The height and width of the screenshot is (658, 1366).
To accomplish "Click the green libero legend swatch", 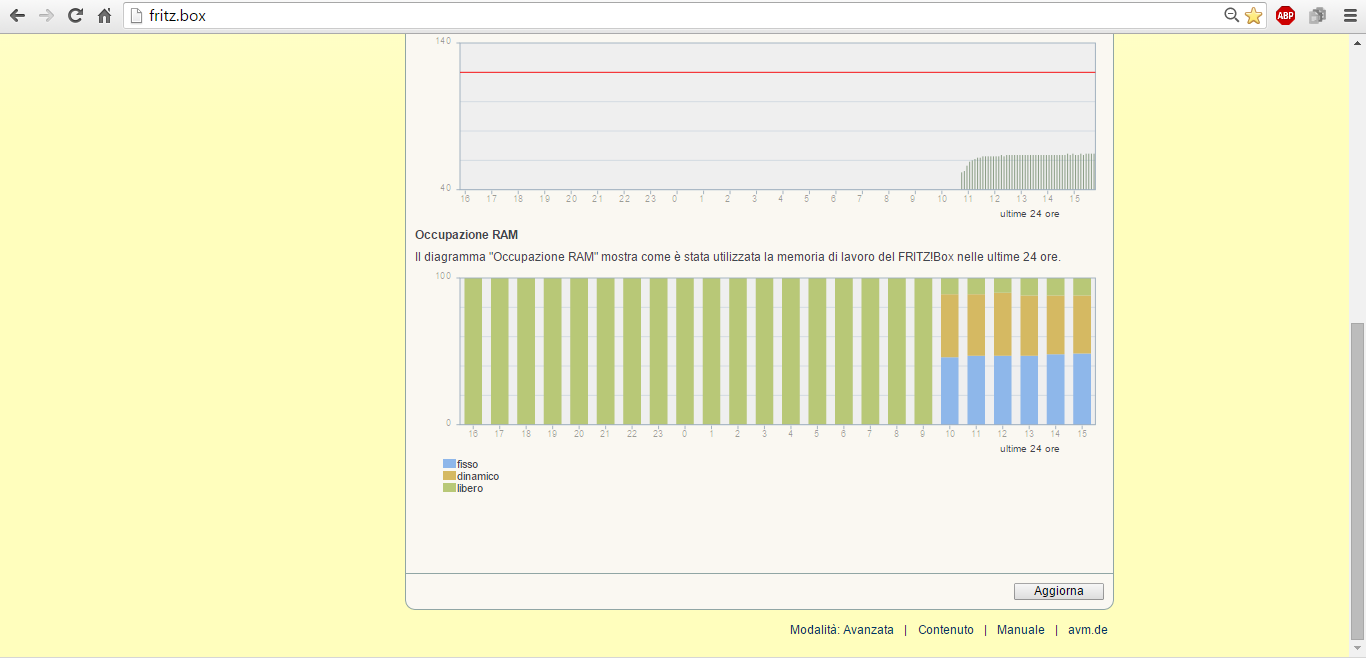I will click(449, 488).
